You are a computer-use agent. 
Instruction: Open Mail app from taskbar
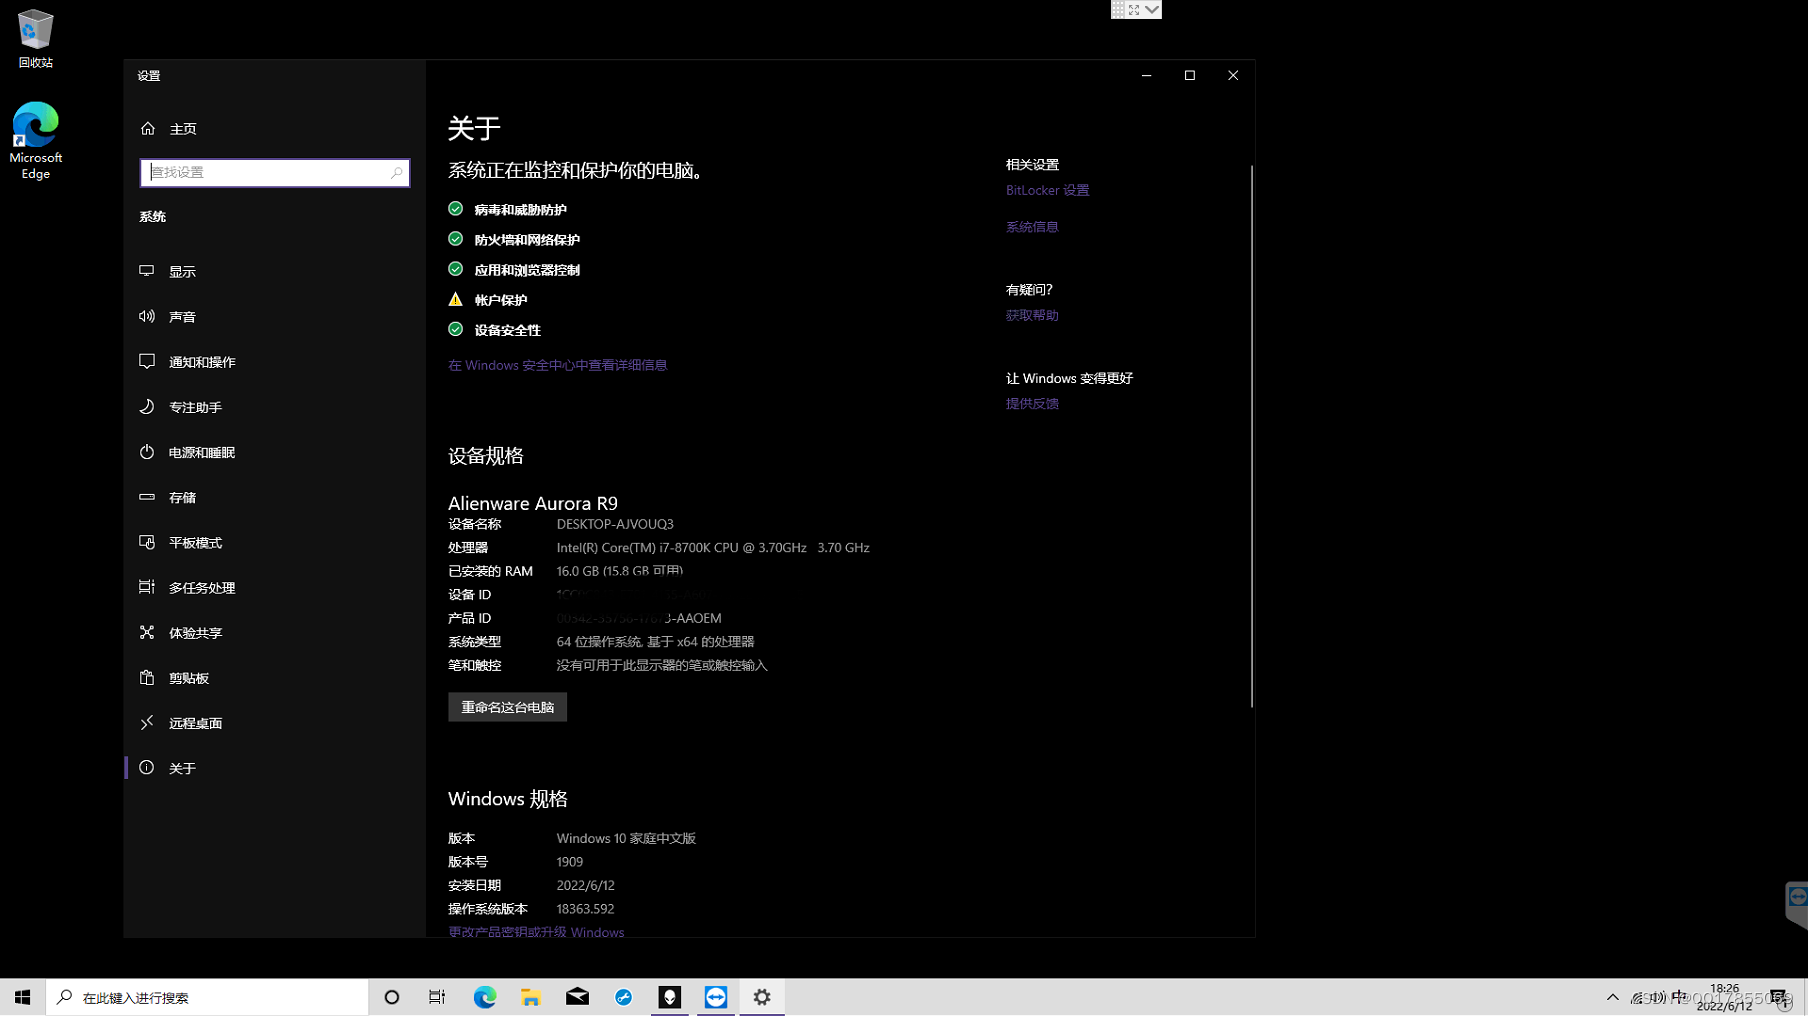tap(577, 997)
